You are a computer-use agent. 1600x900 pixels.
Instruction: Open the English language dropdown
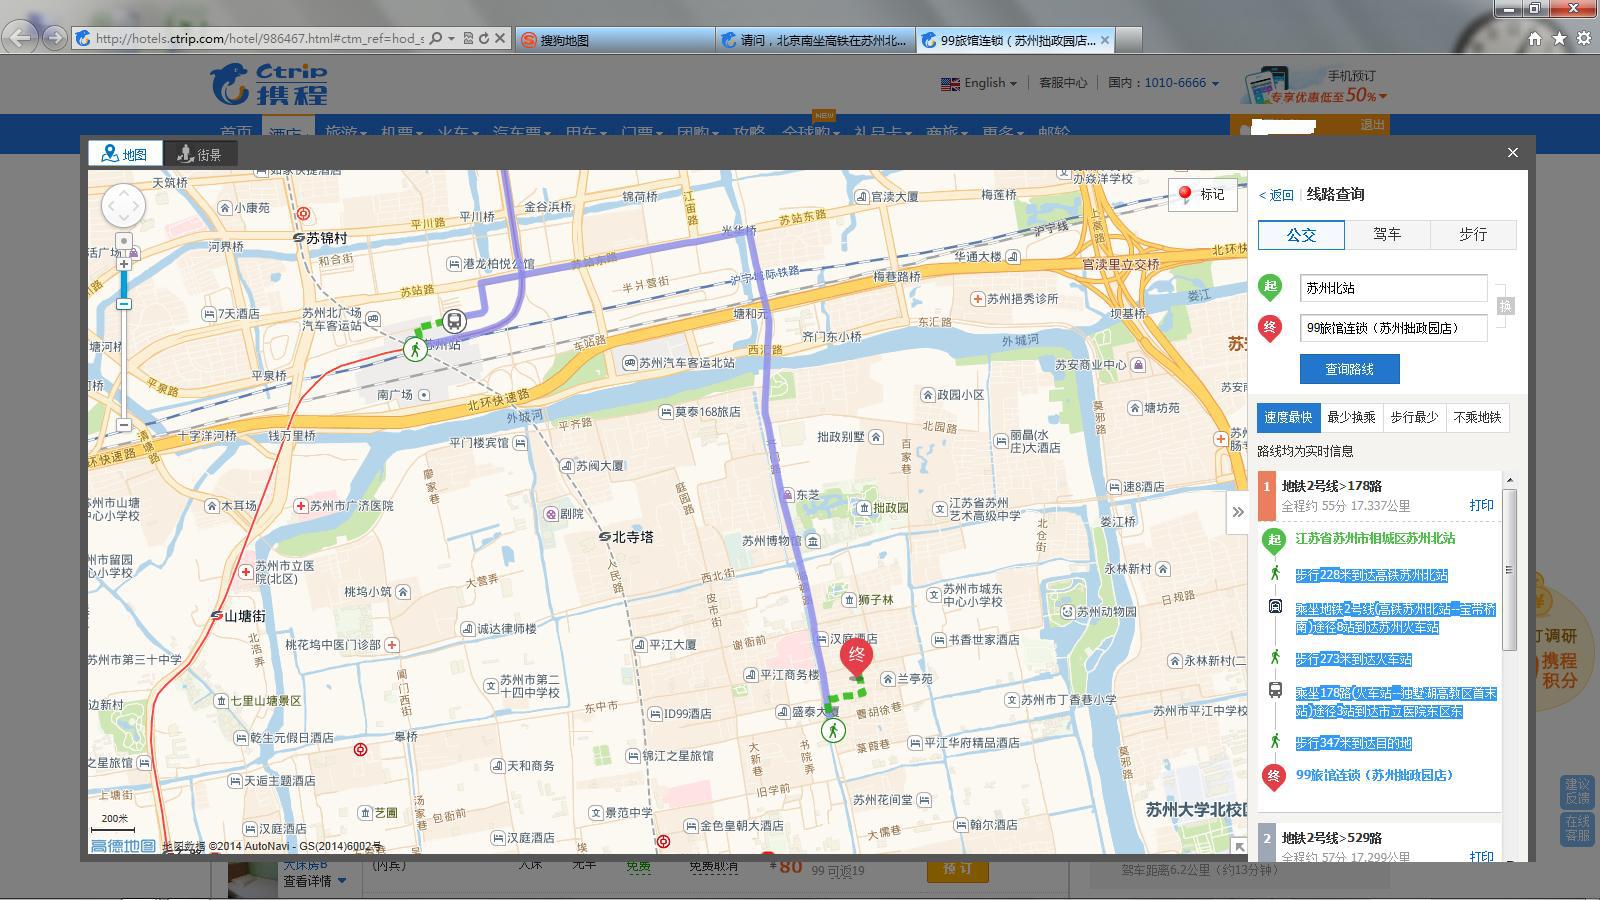click(x=979, y=83)
